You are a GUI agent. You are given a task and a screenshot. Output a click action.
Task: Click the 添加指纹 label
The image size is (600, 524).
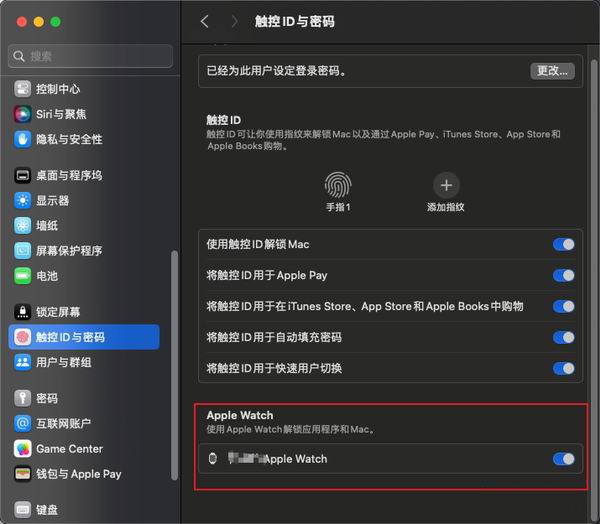click(446, 207)
